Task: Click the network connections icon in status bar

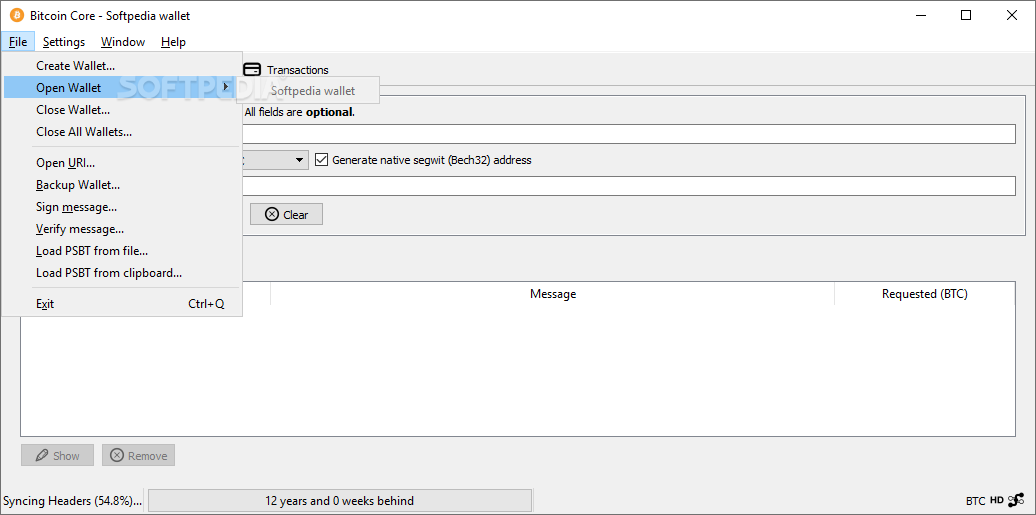Action: pos(1016,500)
